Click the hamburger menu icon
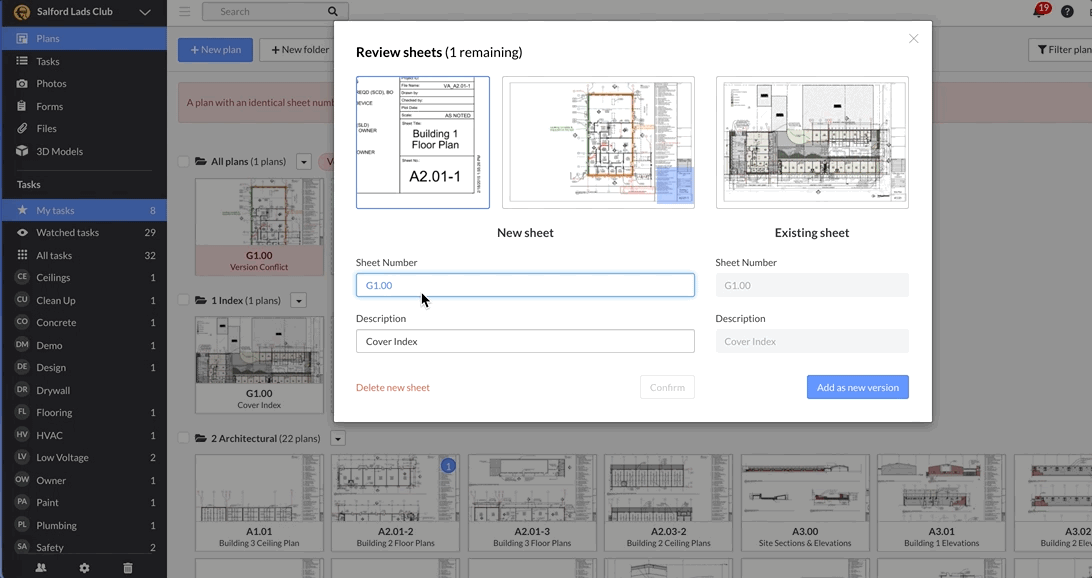 tap(185, 12)
